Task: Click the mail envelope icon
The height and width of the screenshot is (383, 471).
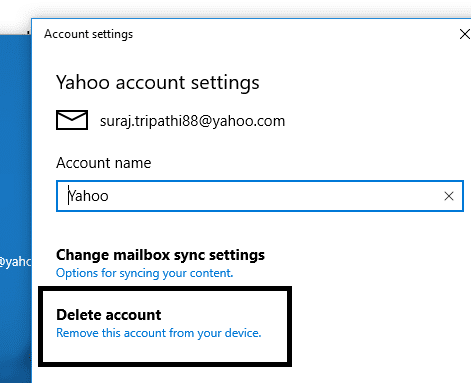Action: [x=72, y=120]
